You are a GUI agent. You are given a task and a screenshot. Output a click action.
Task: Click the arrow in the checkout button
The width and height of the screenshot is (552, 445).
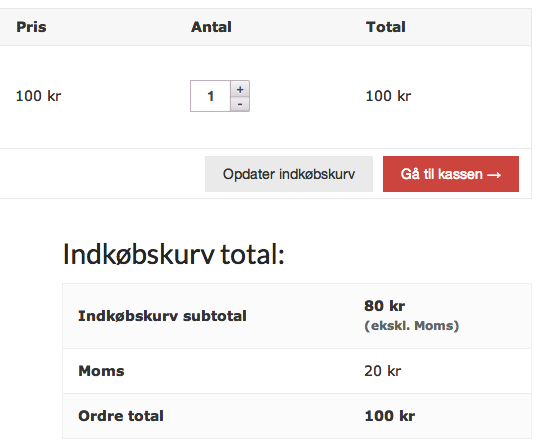click(x=494, y=175)
